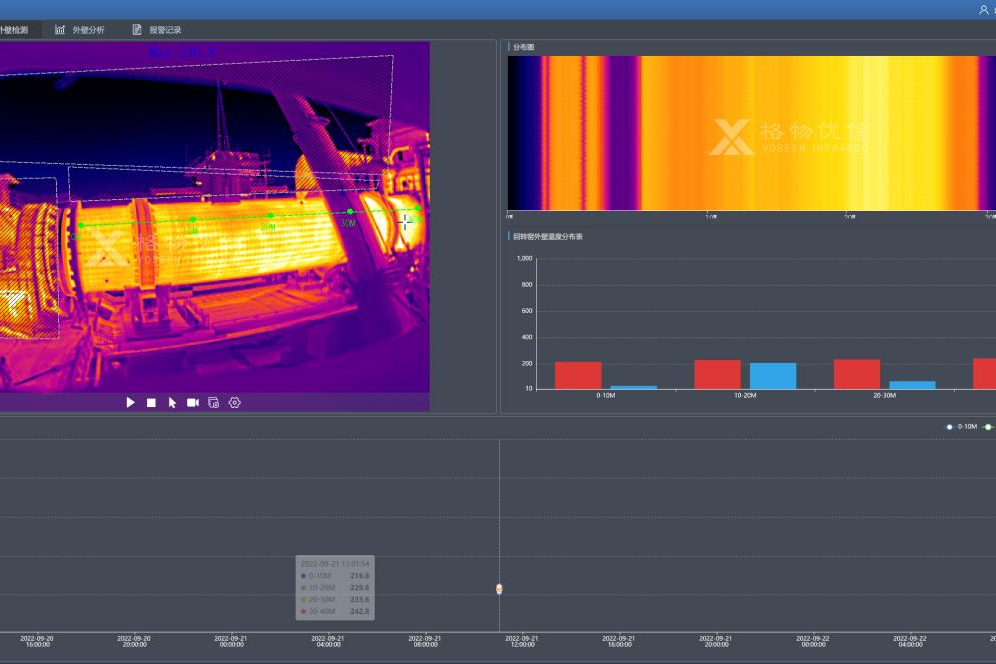Select the cursor pointer tool
The height and width of the screenshot is (664, 996).
172,403
